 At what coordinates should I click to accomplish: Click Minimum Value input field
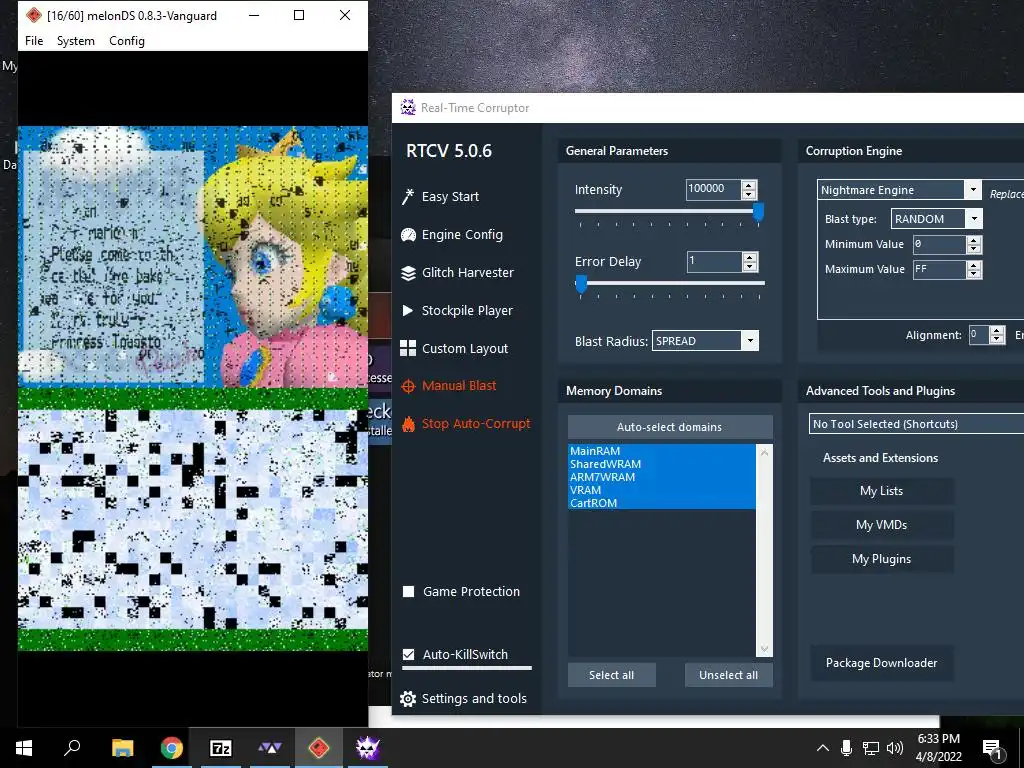click(x=939, y=245)
